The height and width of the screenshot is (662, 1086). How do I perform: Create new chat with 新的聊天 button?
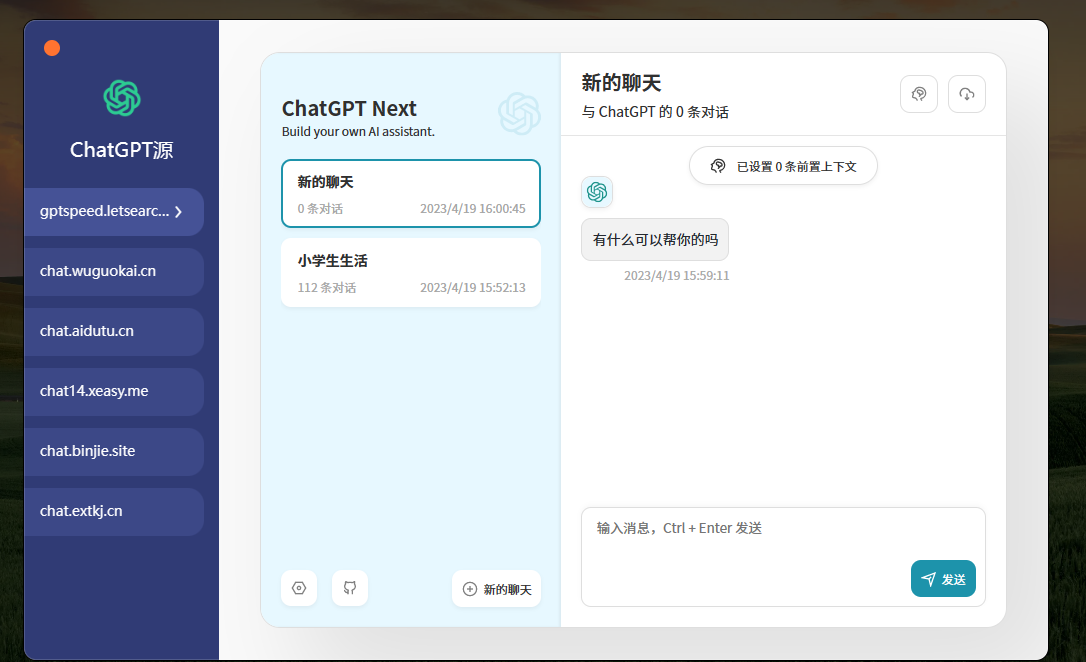[496, 589]
